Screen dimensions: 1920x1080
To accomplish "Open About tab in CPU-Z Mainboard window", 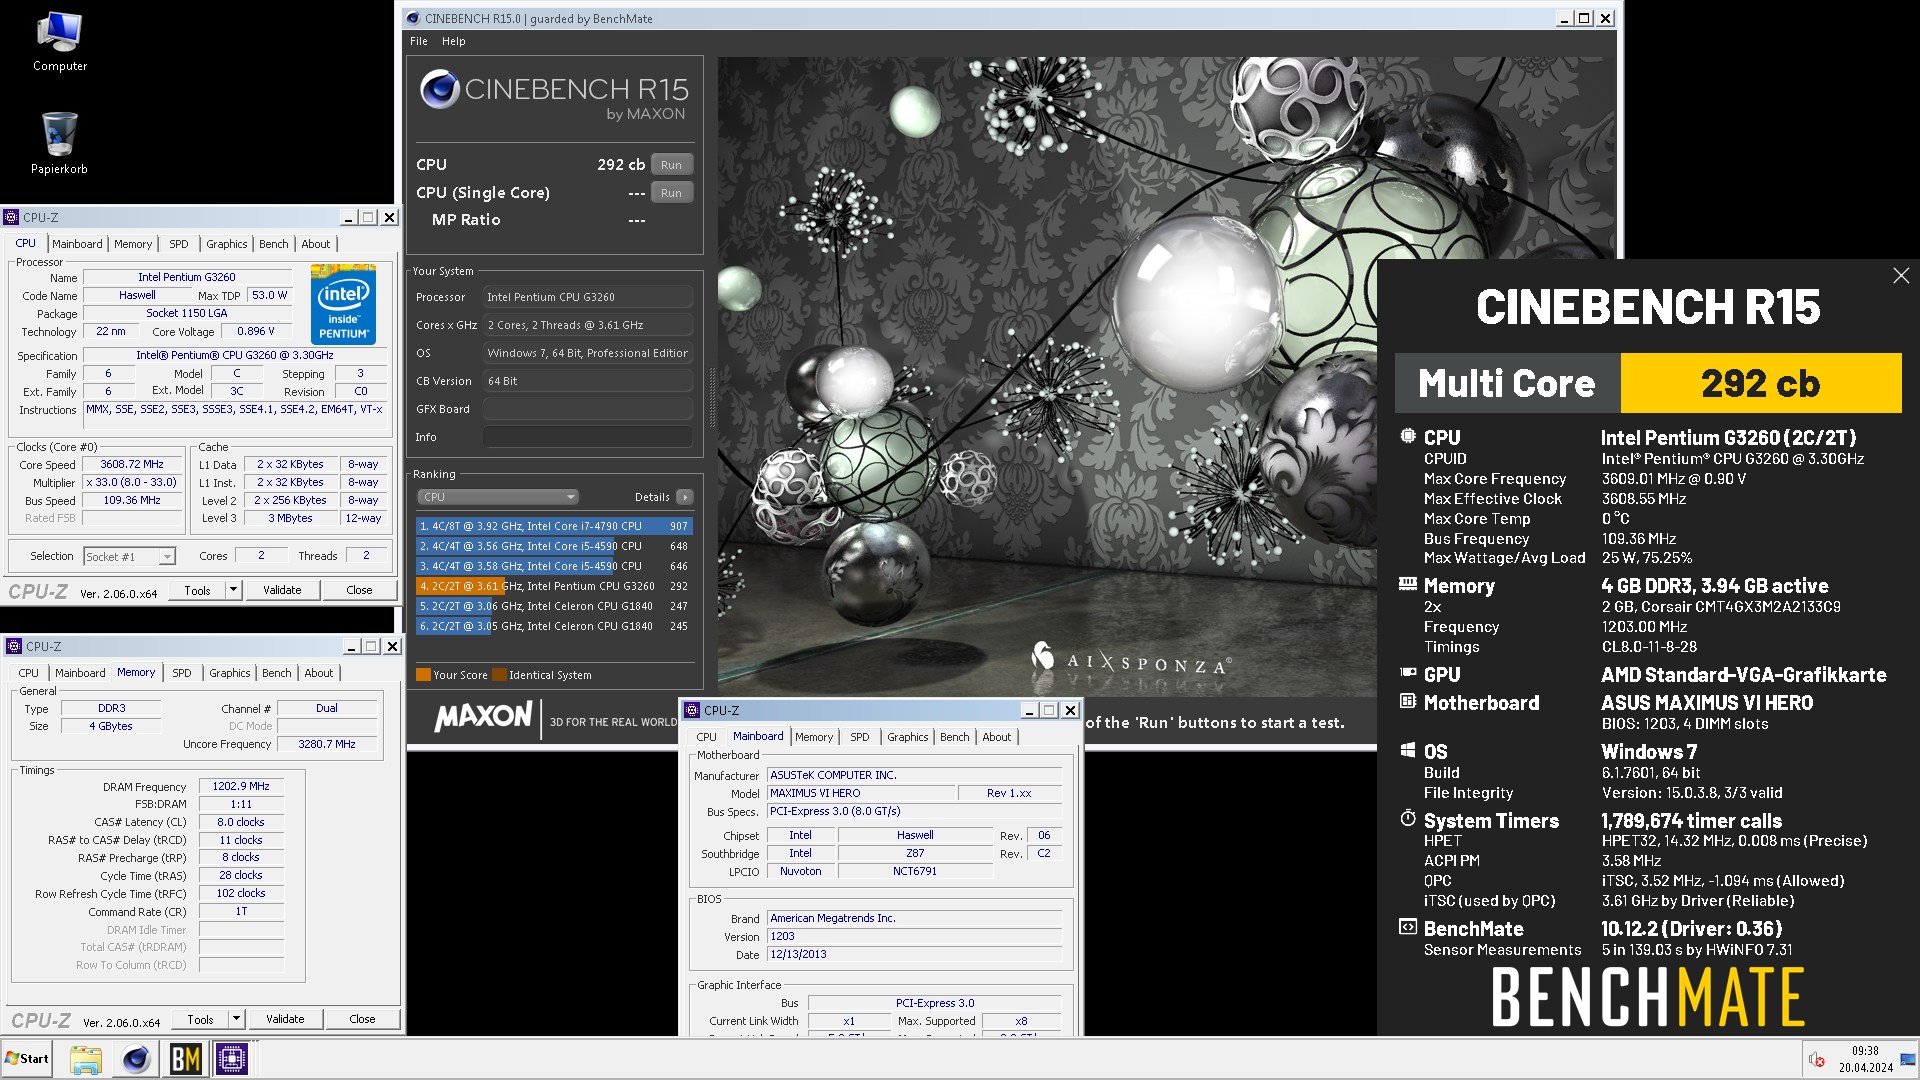I will pos(996,737).
